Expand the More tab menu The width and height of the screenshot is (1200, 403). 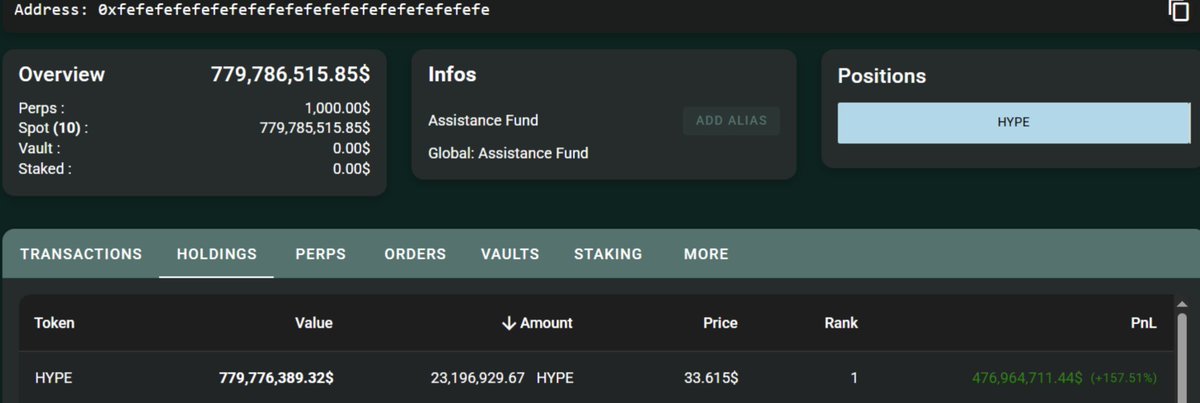coord(706,254)
